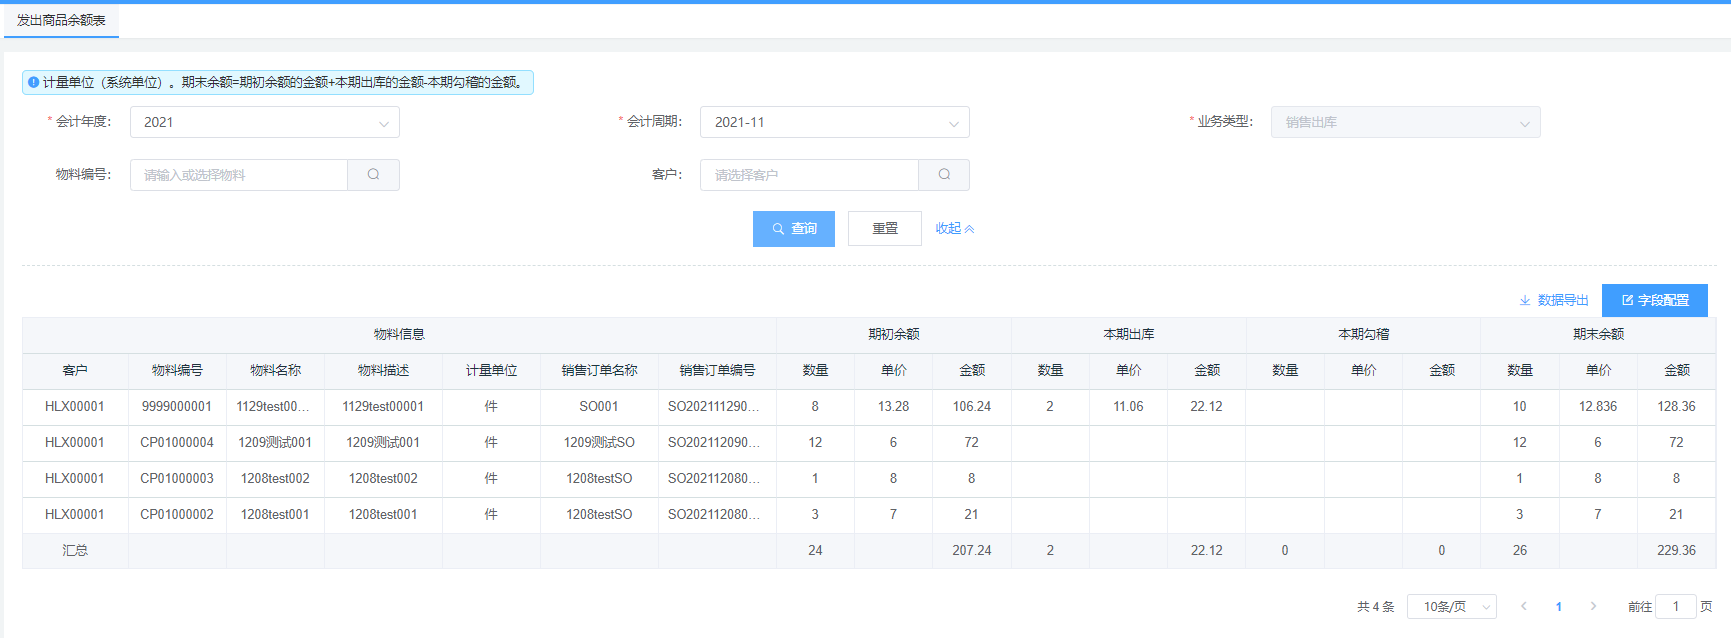Click the 客户 selection input field
The width and height of the screenshot is (1731, 638).
click(x=809, y=175)
